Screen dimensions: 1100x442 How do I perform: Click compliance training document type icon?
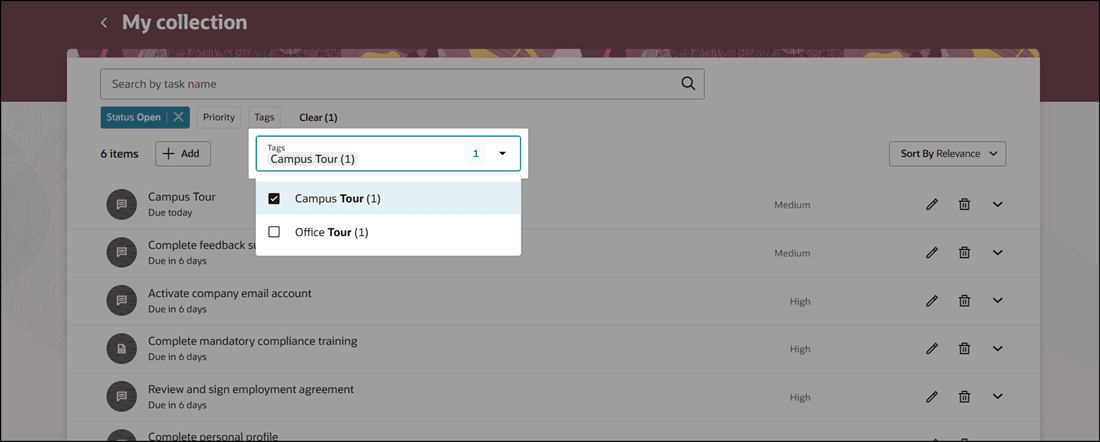pos(121,348)
